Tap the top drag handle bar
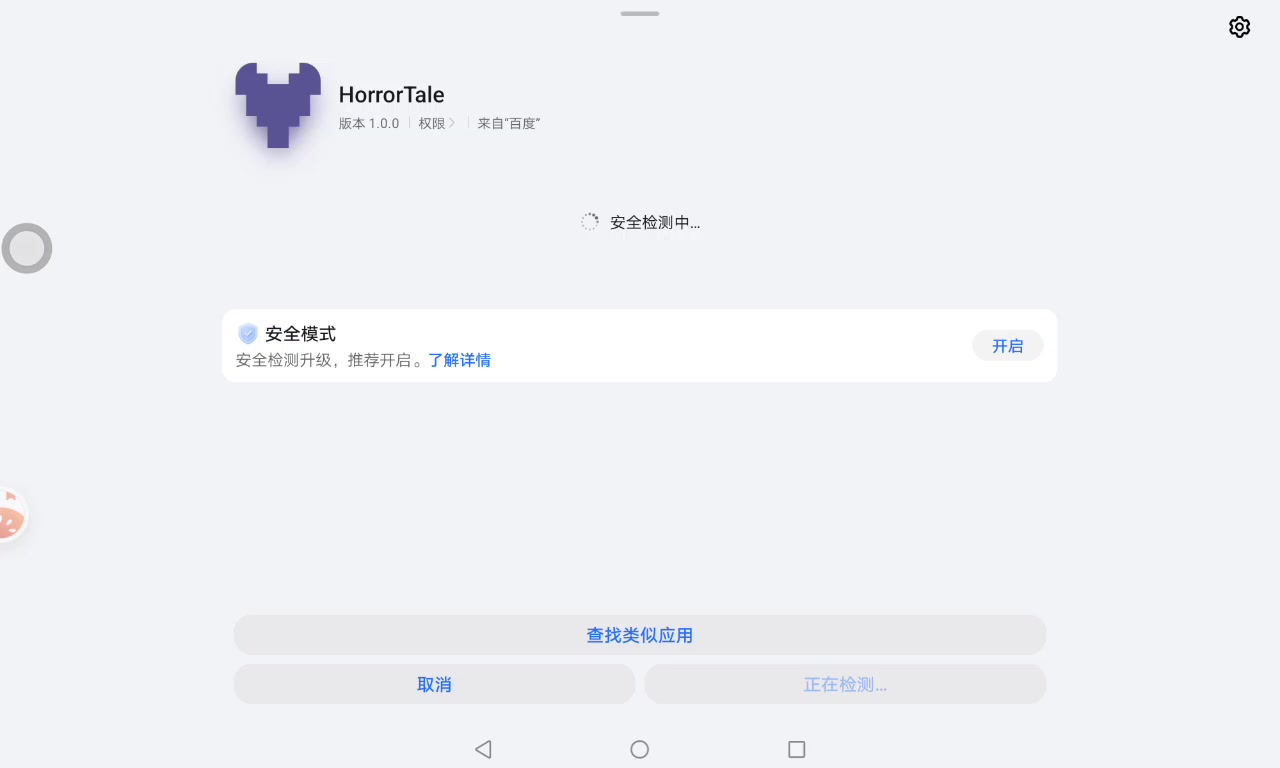This screenshot has height=768, width=1280. pyautogui.click(x=640, y=14)
